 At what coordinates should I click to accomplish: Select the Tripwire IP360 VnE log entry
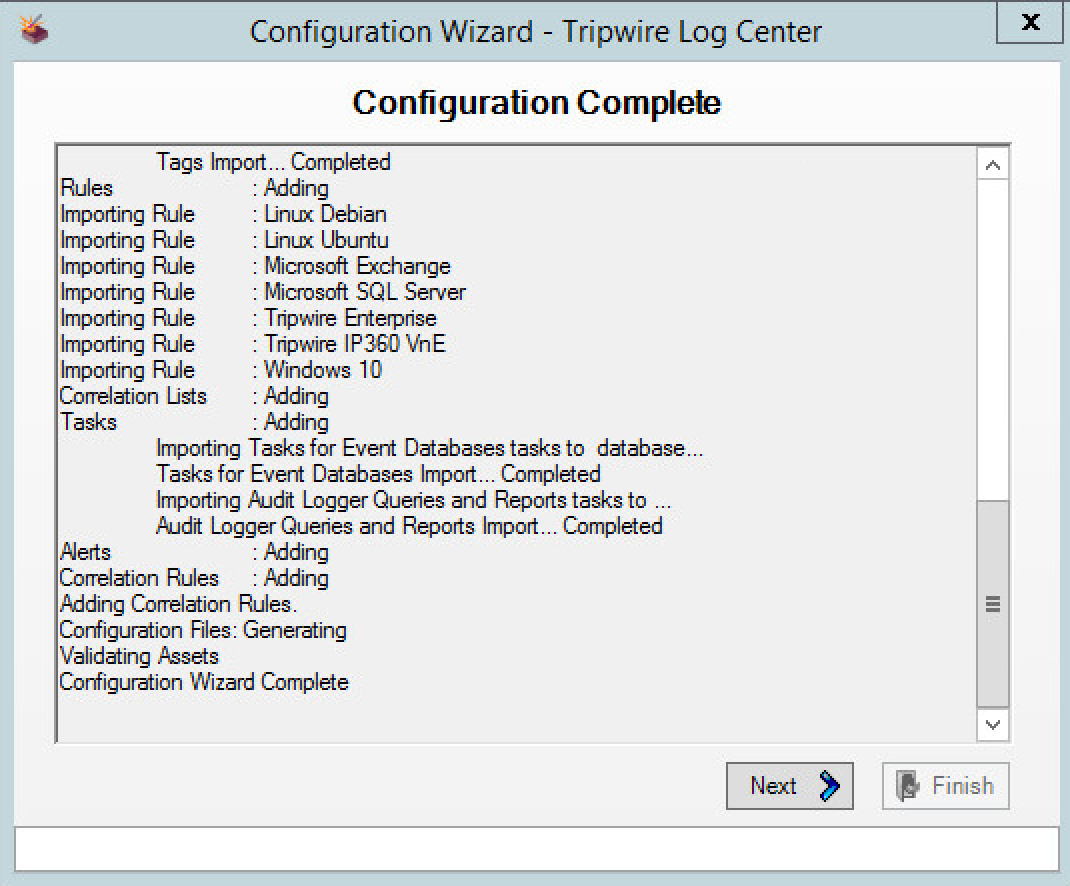pyautogui.click(x=354, y=344)
